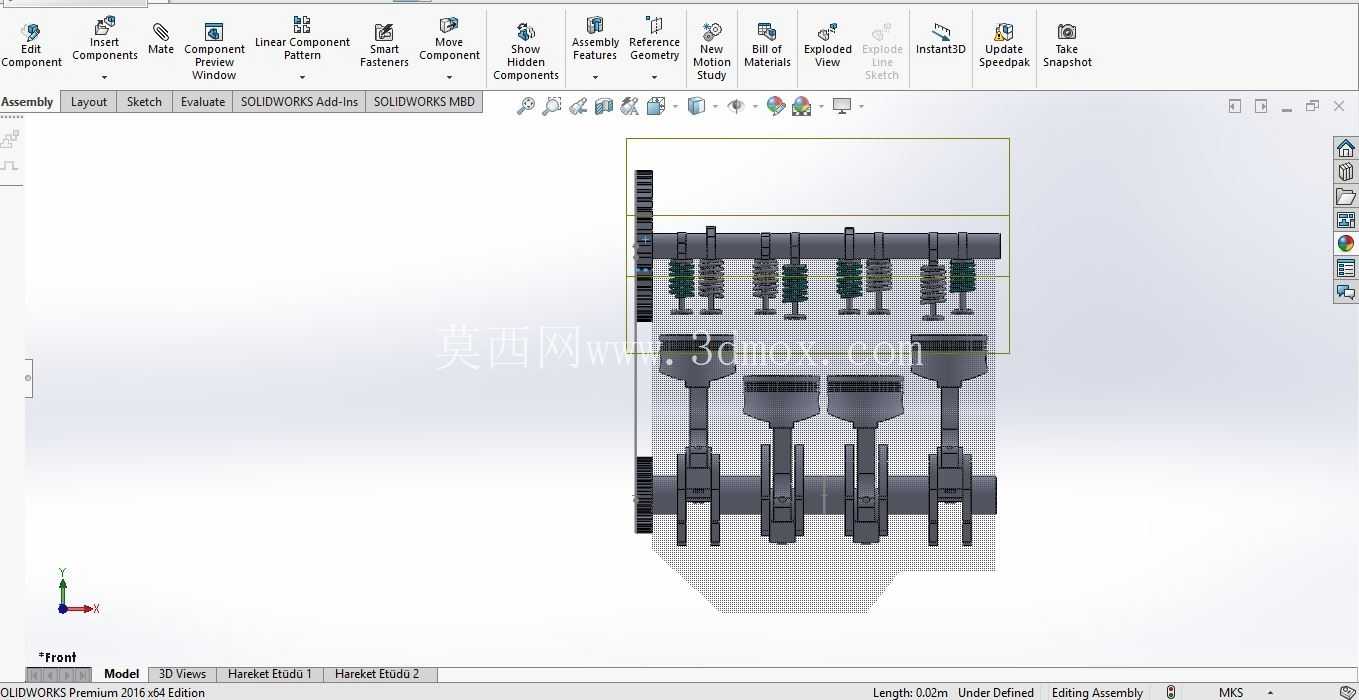This screenshot has height=700, width=1359.
Task: Open the Hide/Show Items dropdown arrow
Action: (754, 106)
